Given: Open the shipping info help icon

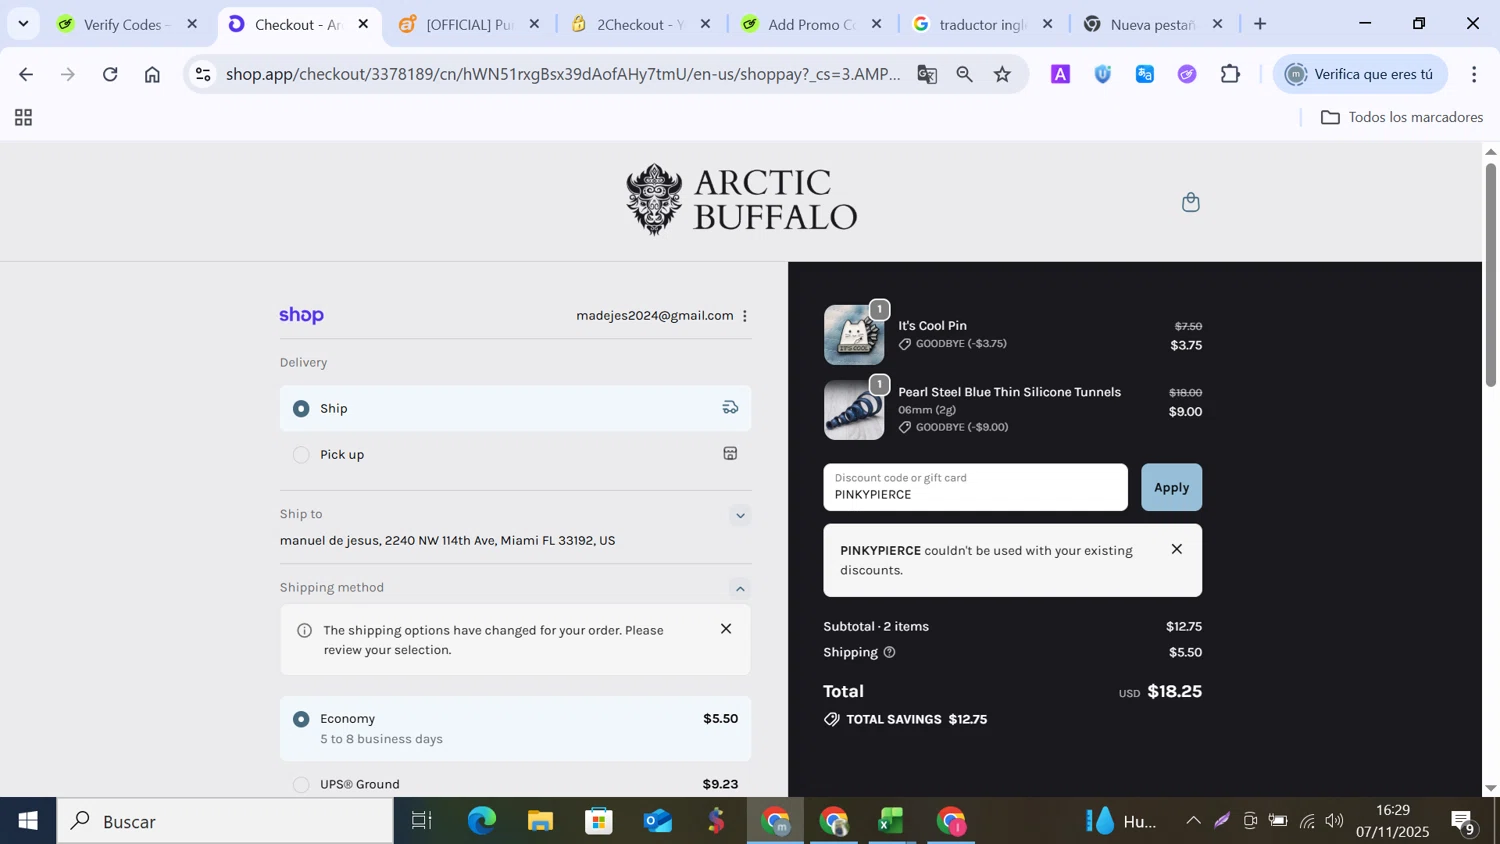Looking at the screenshot, I should click(889, 652).
